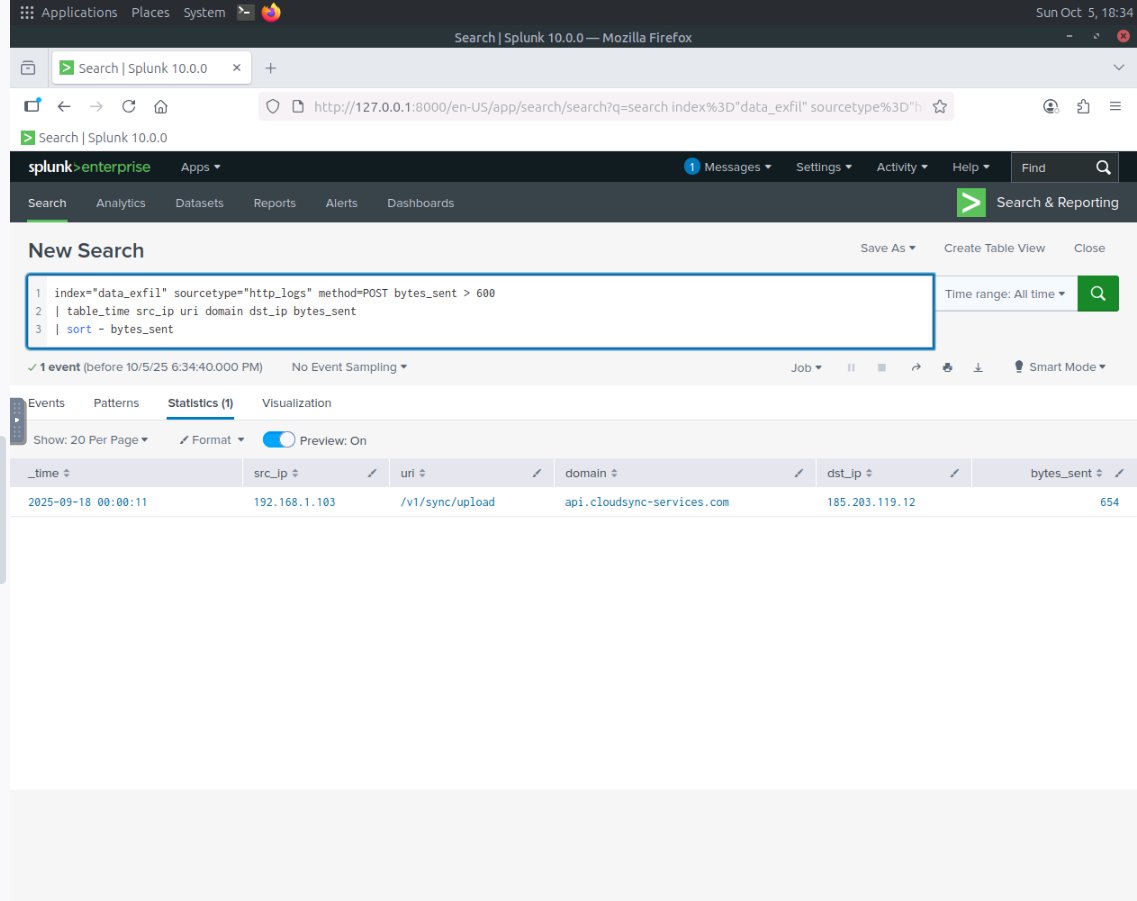Edit the dst_ip column pencil icon
Image resolution: width=1137 pixels, height=901 pixels.
coord(954,473)
